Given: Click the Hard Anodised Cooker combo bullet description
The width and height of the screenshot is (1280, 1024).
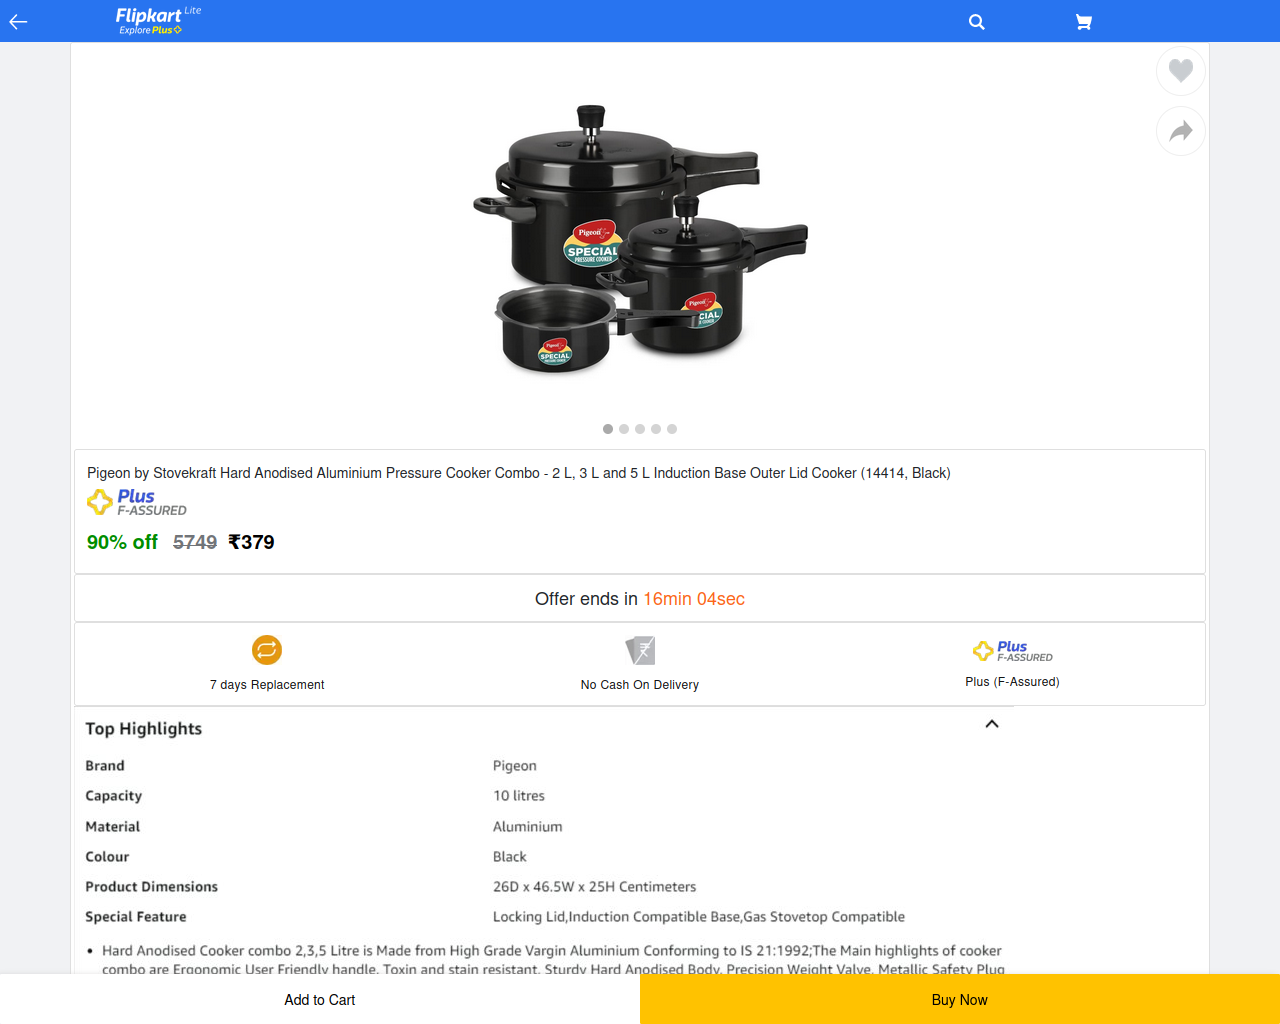Looking at the screenshot, I should 553,959.
